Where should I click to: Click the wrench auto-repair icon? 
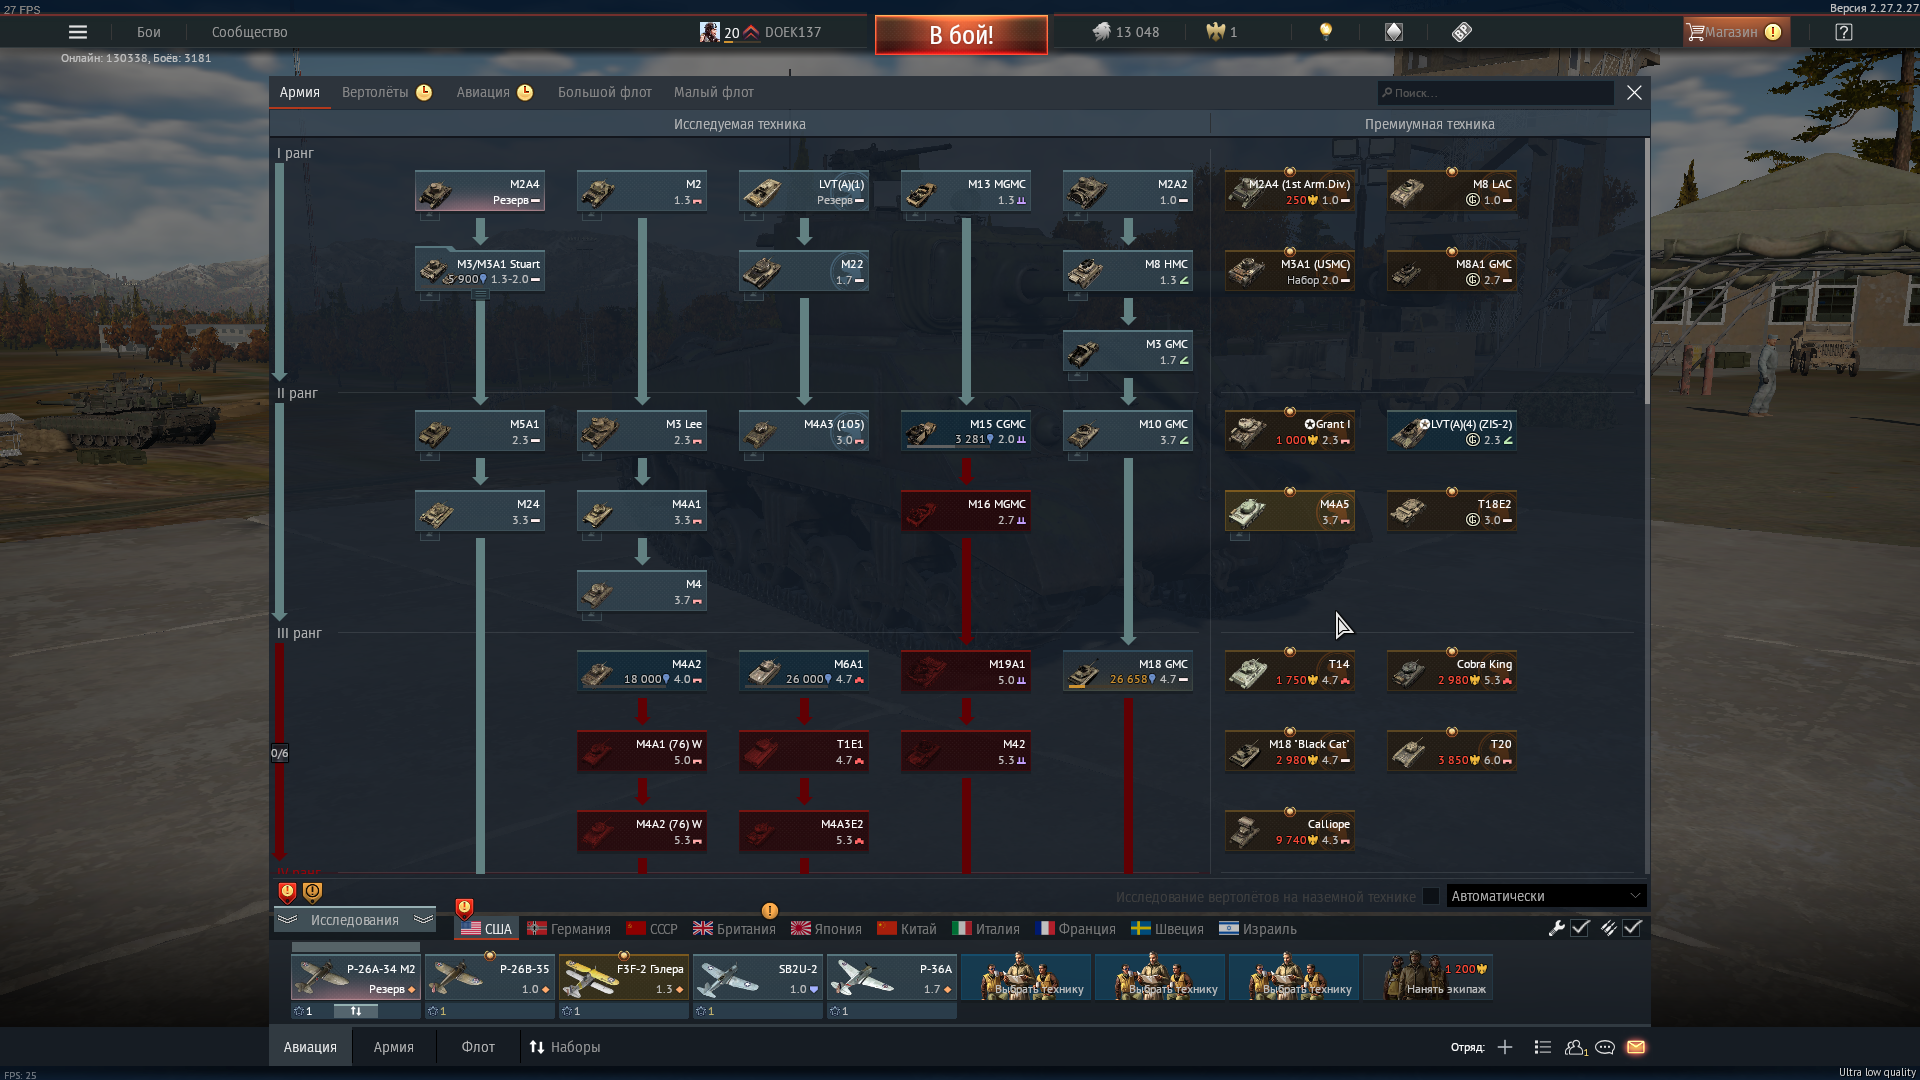click(1557, 928)
